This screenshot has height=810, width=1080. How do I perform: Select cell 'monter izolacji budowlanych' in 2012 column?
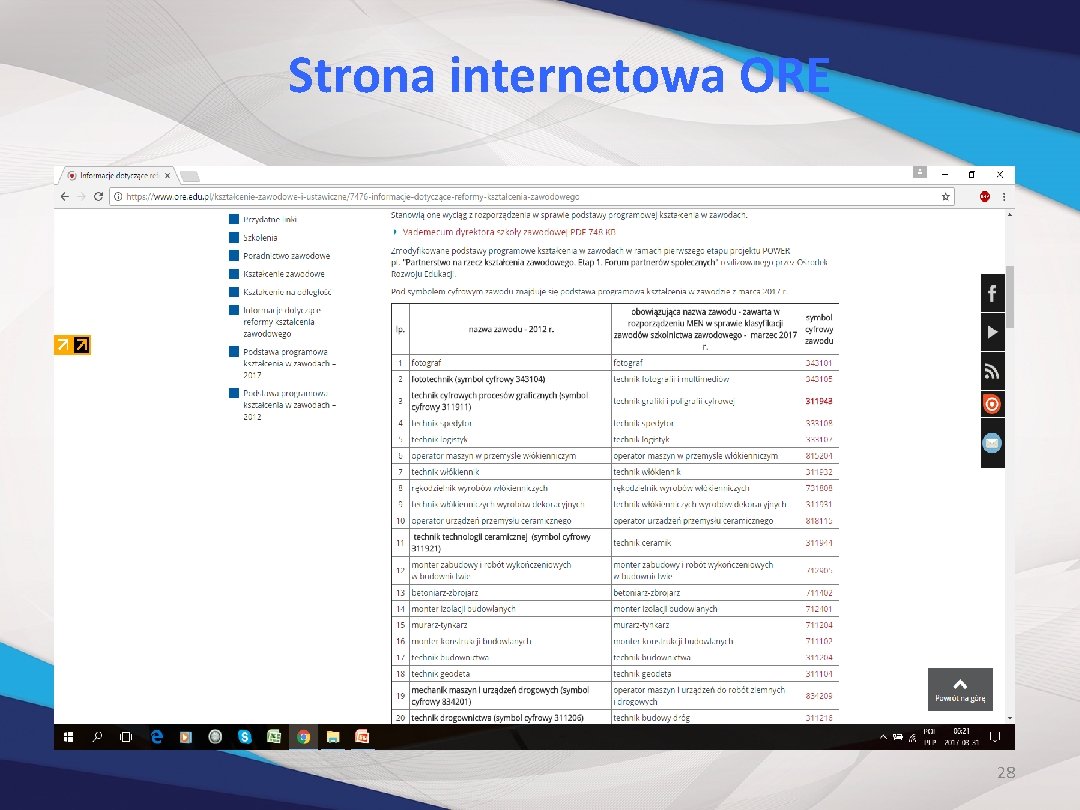pos(510,609)
